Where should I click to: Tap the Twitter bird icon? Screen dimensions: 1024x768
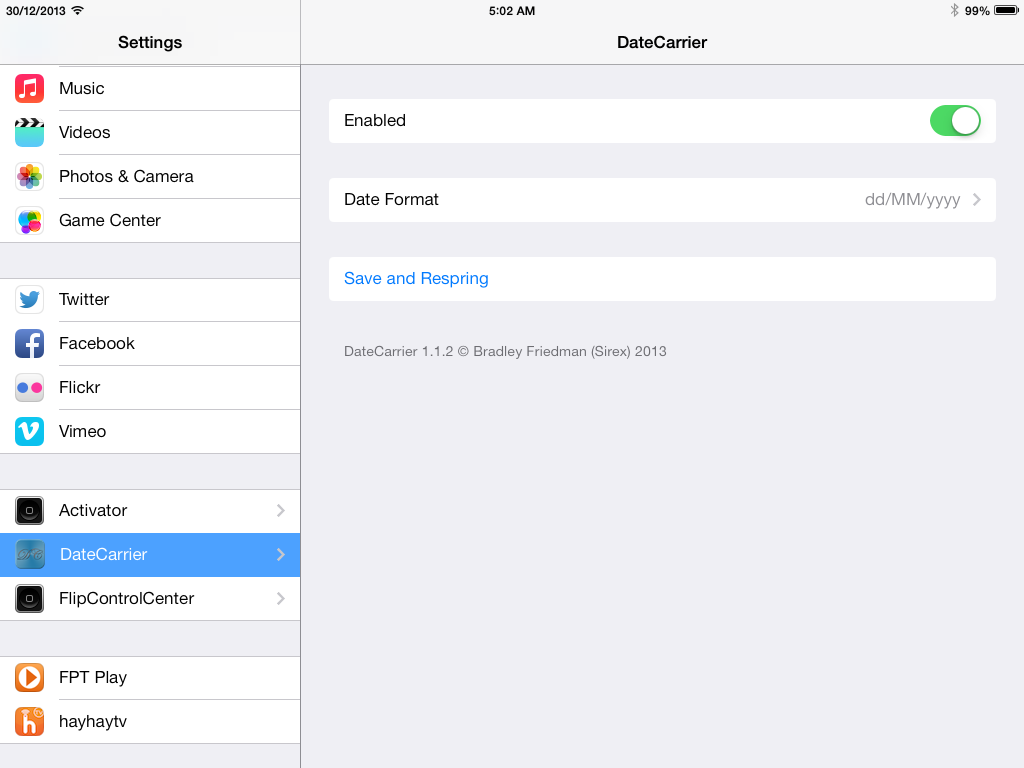tap(29, 300)
